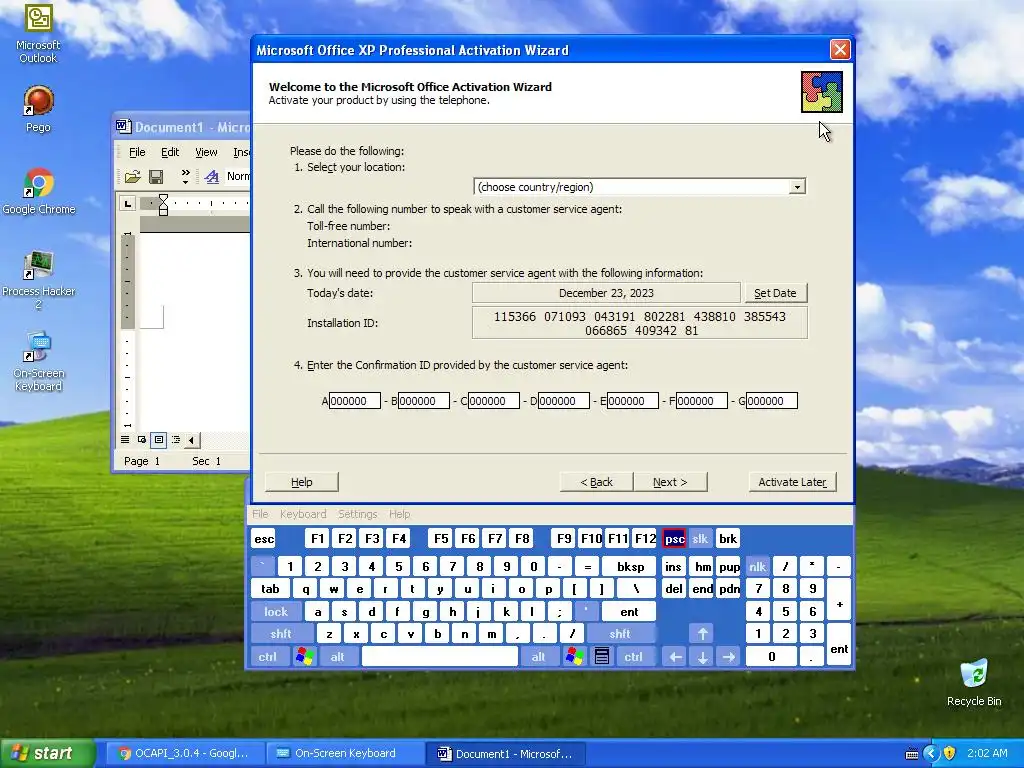Open Keyboard menu in On-Screen Keyboard
Image resolution: width=1024 pixels, height=768 pixels.
[303, 514]
